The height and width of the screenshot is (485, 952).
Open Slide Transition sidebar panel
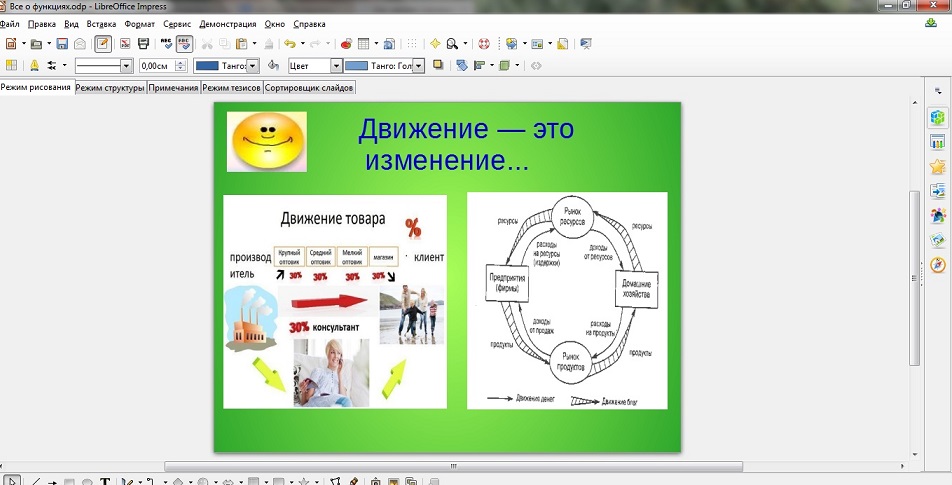pyautogui.click(x=937, y=190)
